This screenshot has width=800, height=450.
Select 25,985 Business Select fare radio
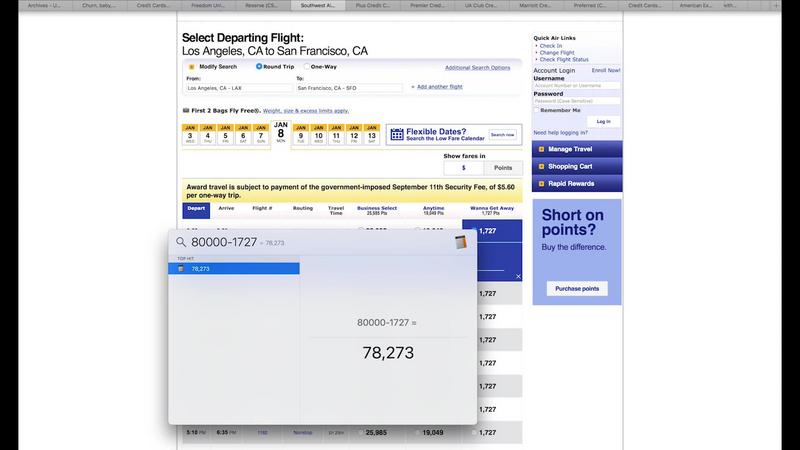[361, 433]
